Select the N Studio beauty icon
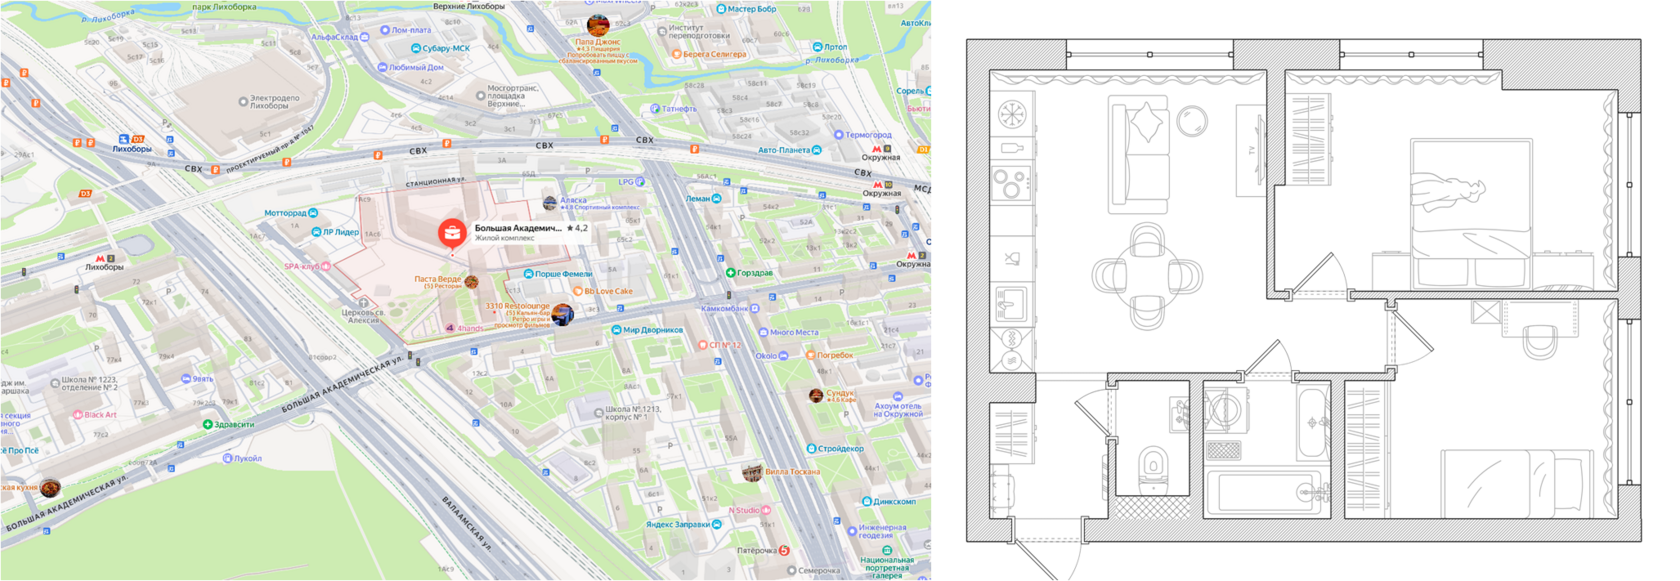Viewport: 1680px width, 581px height. 767,510
